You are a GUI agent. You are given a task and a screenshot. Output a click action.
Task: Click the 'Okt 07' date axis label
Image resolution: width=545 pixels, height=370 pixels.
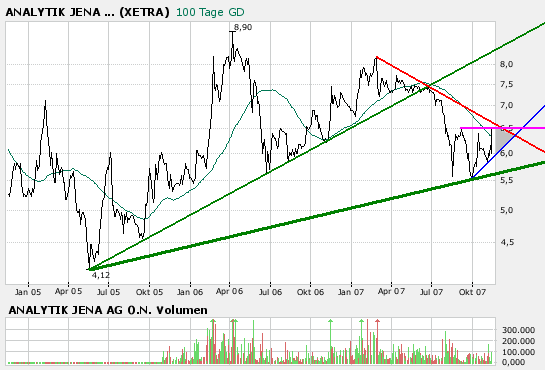(472, 292)
